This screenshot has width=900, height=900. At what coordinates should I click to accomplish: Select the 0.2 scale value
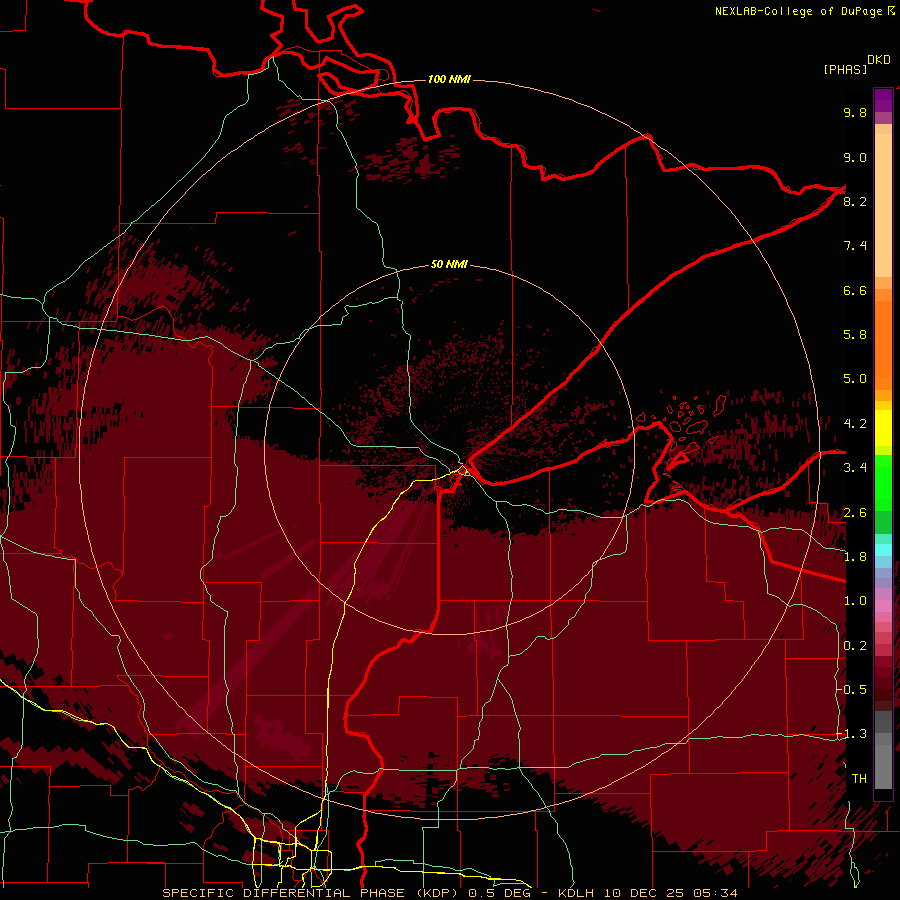coord(855,646)
